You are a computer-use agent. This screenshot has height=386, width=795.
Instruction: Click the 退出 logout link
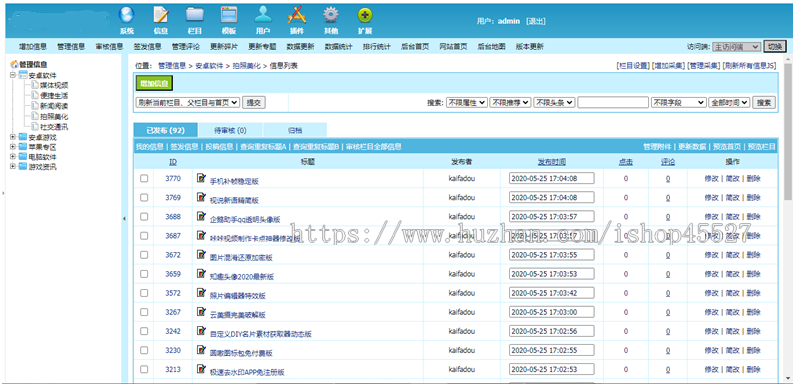(x=536, y=21)
